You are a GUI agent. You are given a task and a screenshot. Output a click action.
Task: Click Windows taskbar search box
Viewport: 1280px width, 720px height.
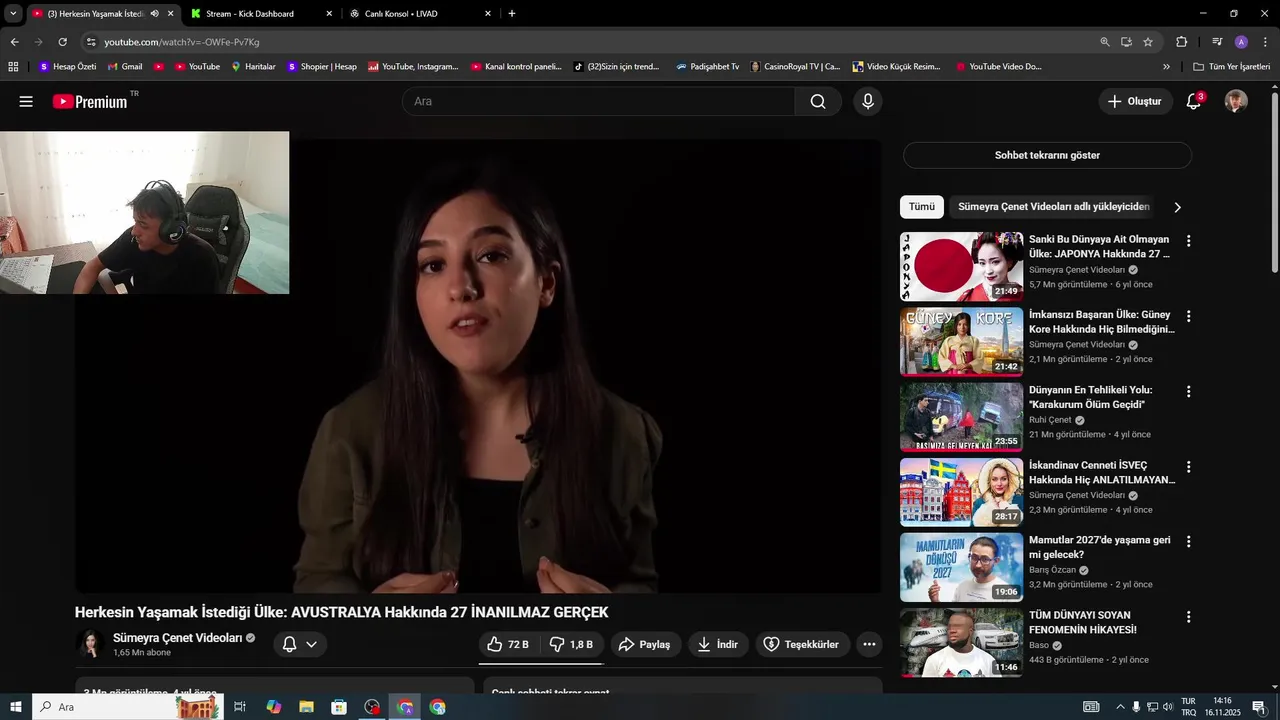pyautogui.click(x=128, y=707)
